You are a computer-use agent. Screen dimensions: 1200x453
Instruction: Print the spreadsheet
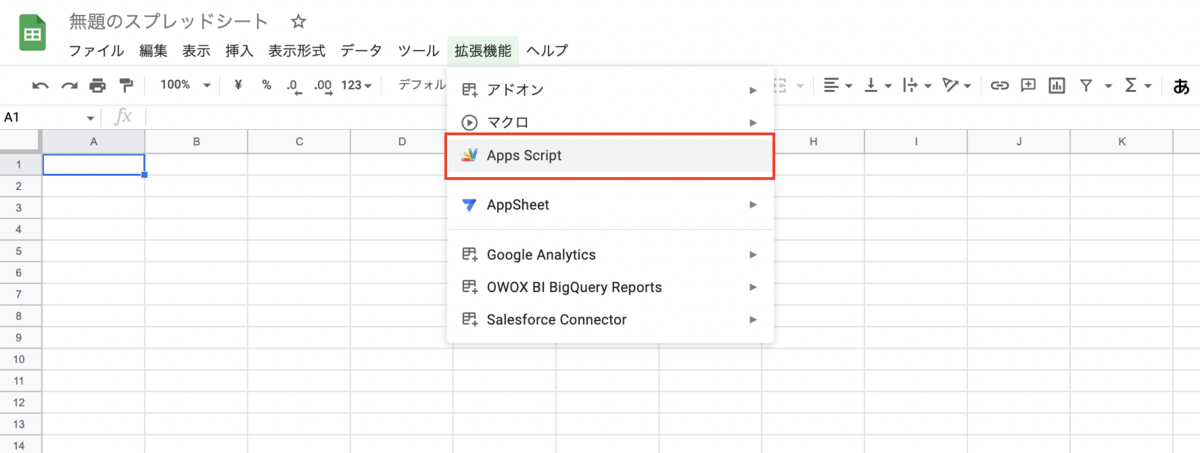(x=97, y=86)
